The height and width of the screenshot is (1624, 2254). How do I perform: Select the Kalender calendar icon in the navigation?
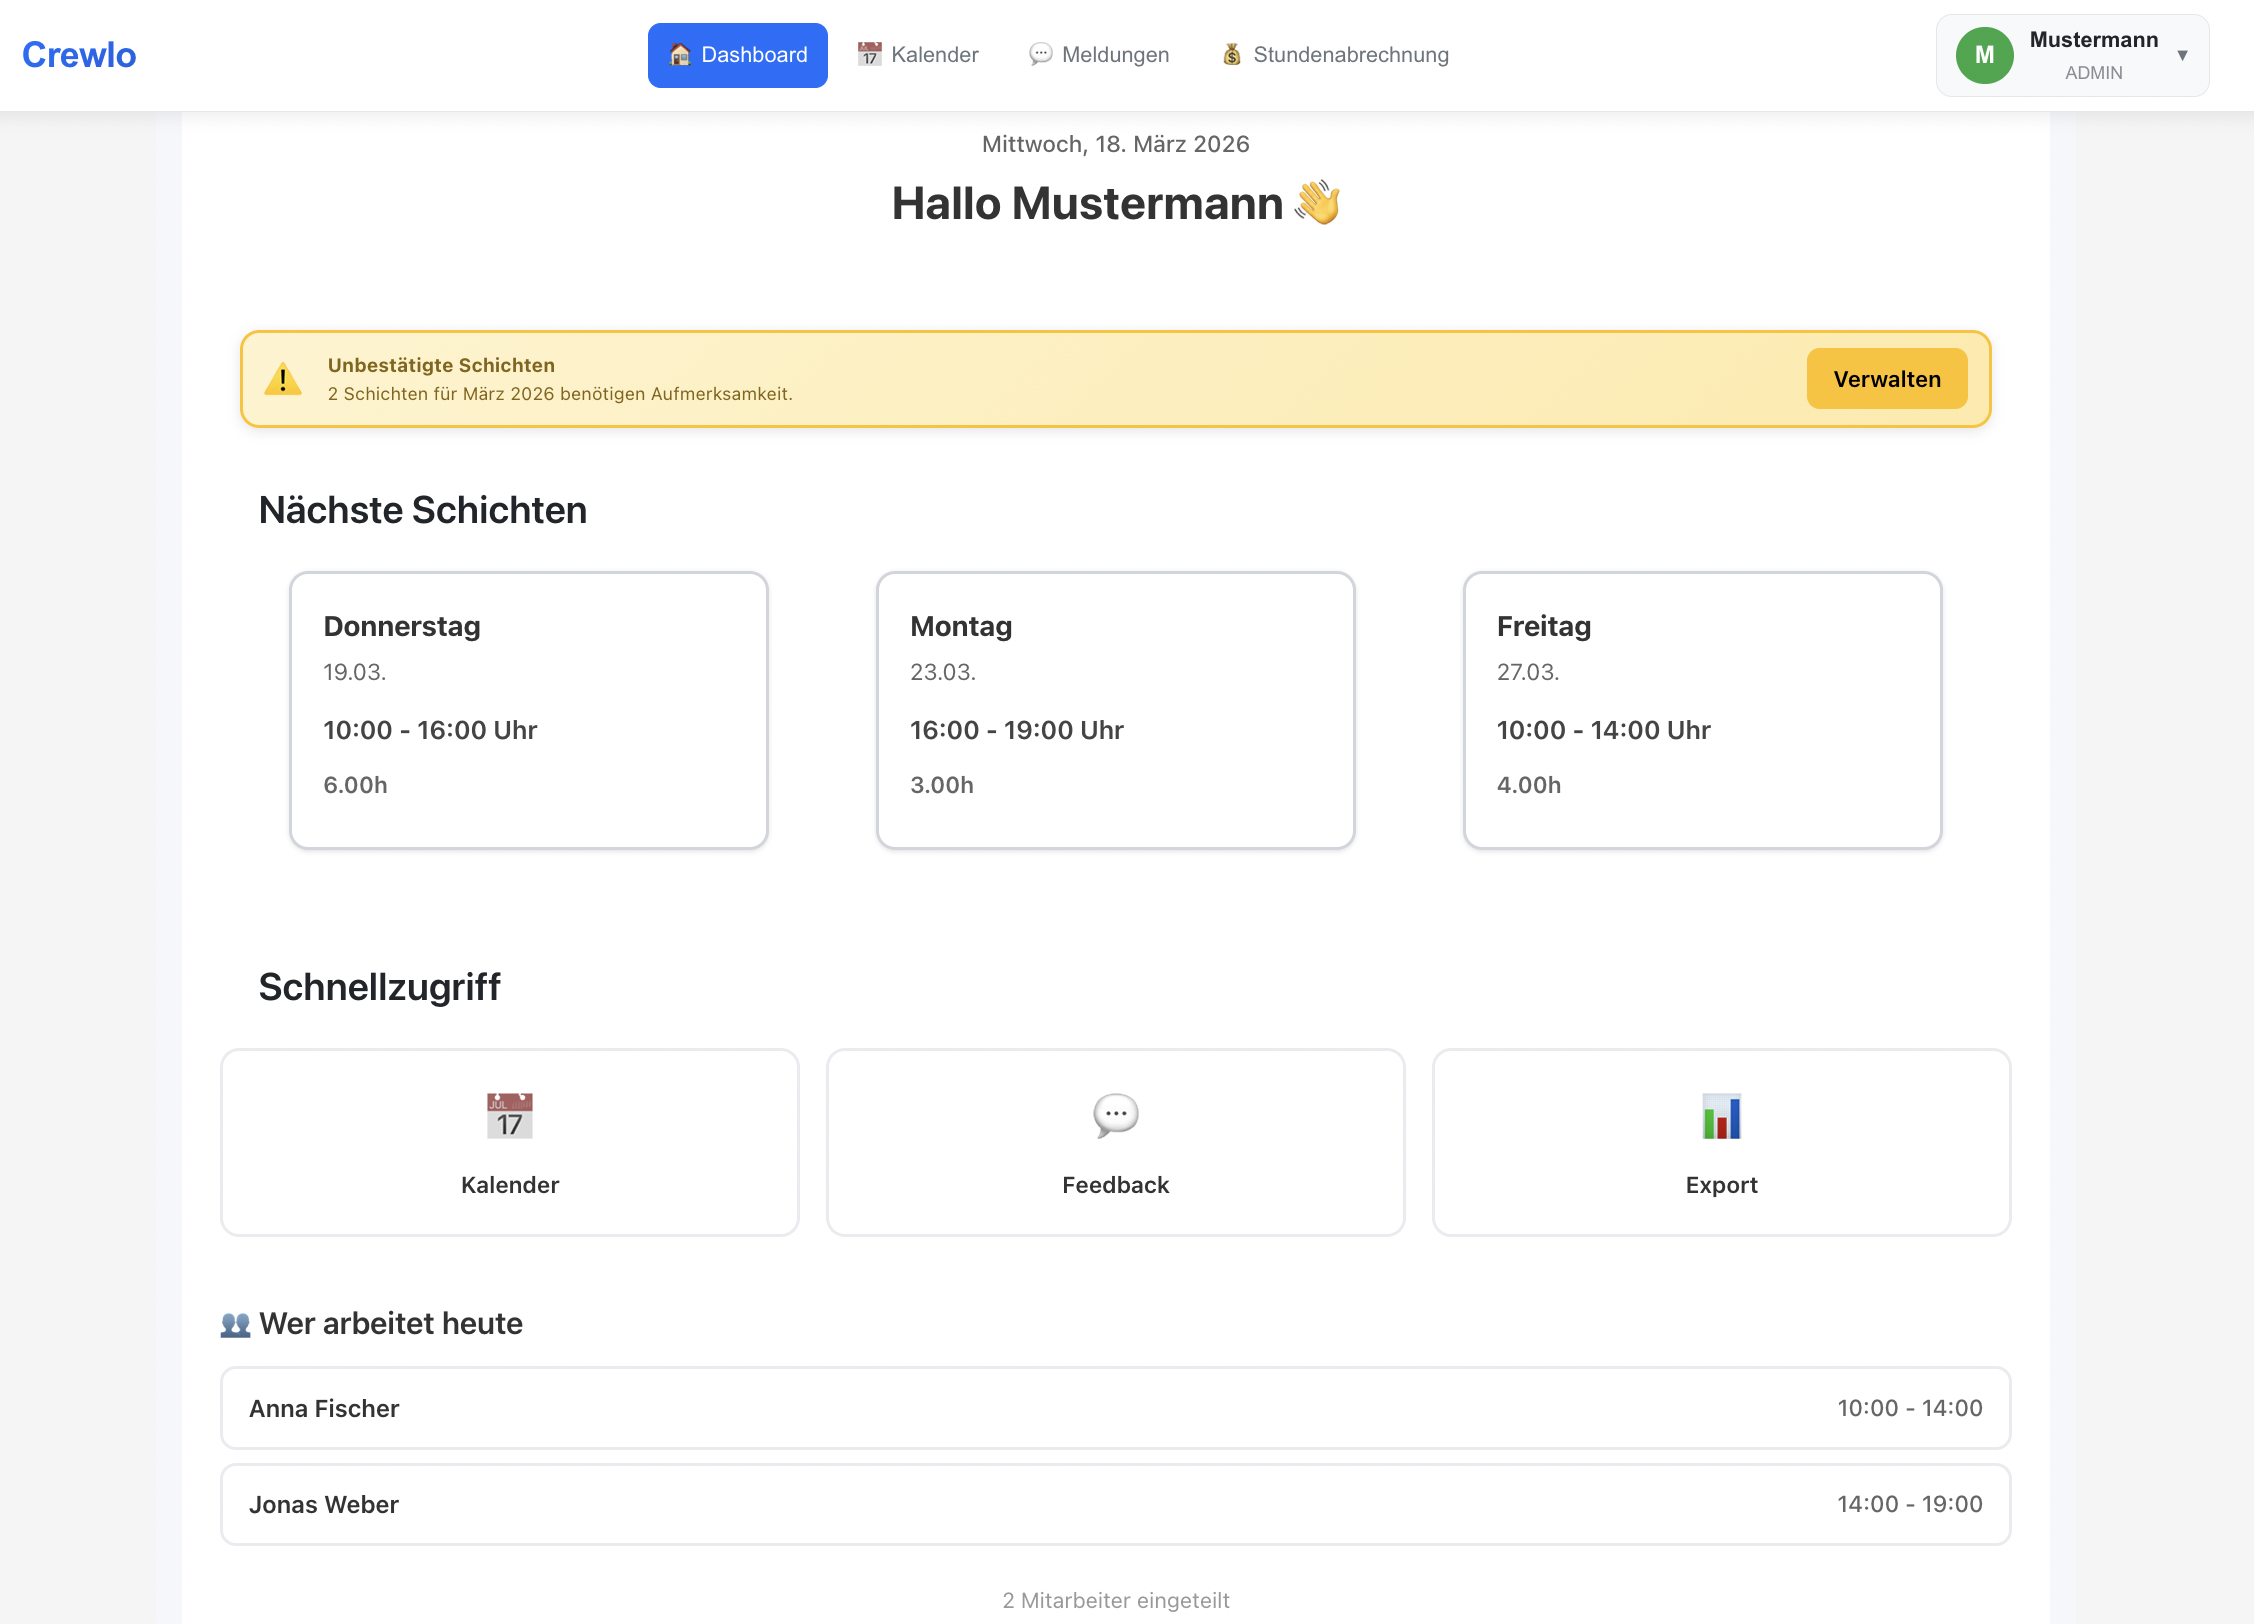pos(868,55)
